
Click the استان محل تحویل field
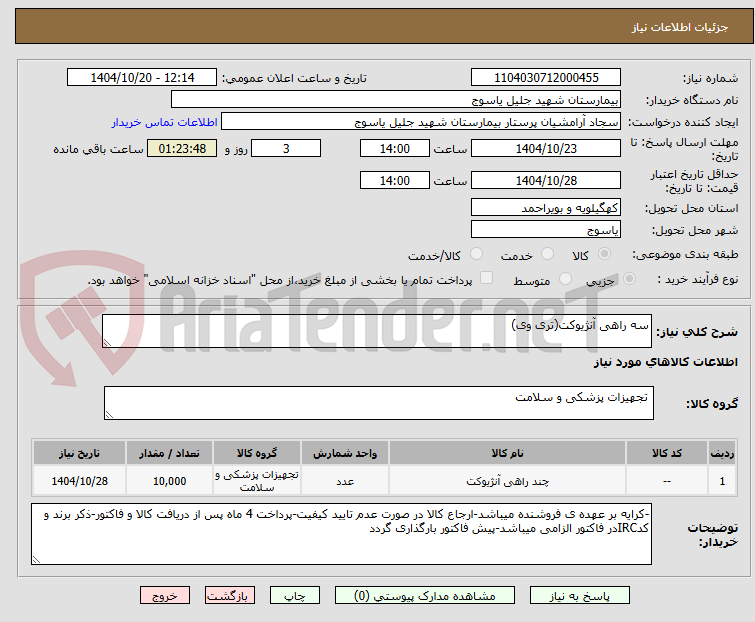(x=546, y=207)
